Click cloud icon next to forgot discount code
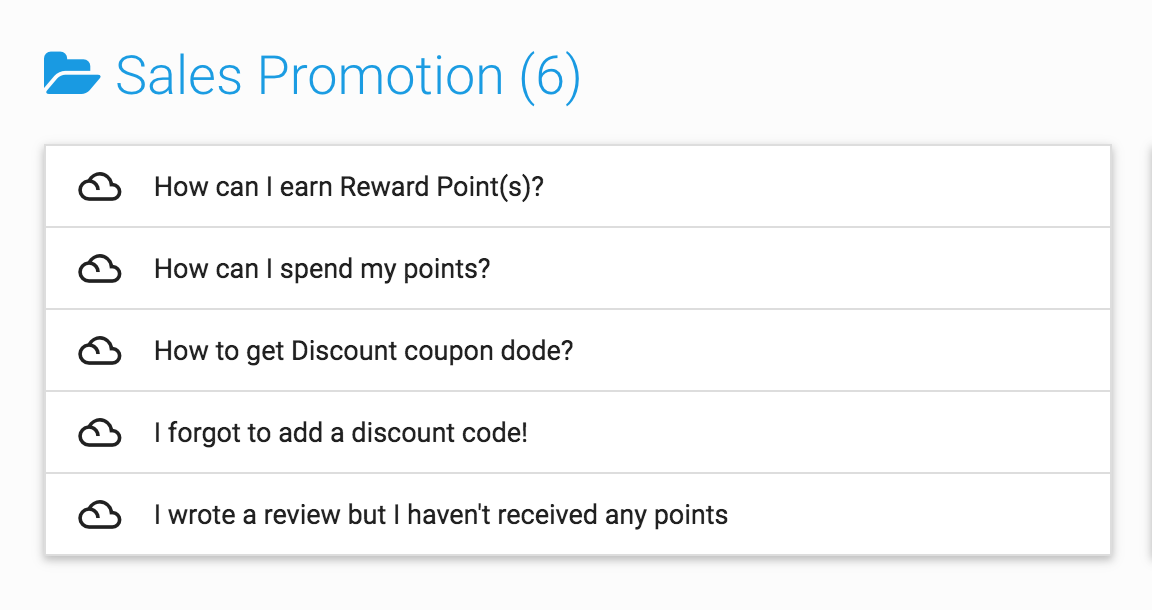Viewport: 1152px width, 610px height. click(100, 433)
